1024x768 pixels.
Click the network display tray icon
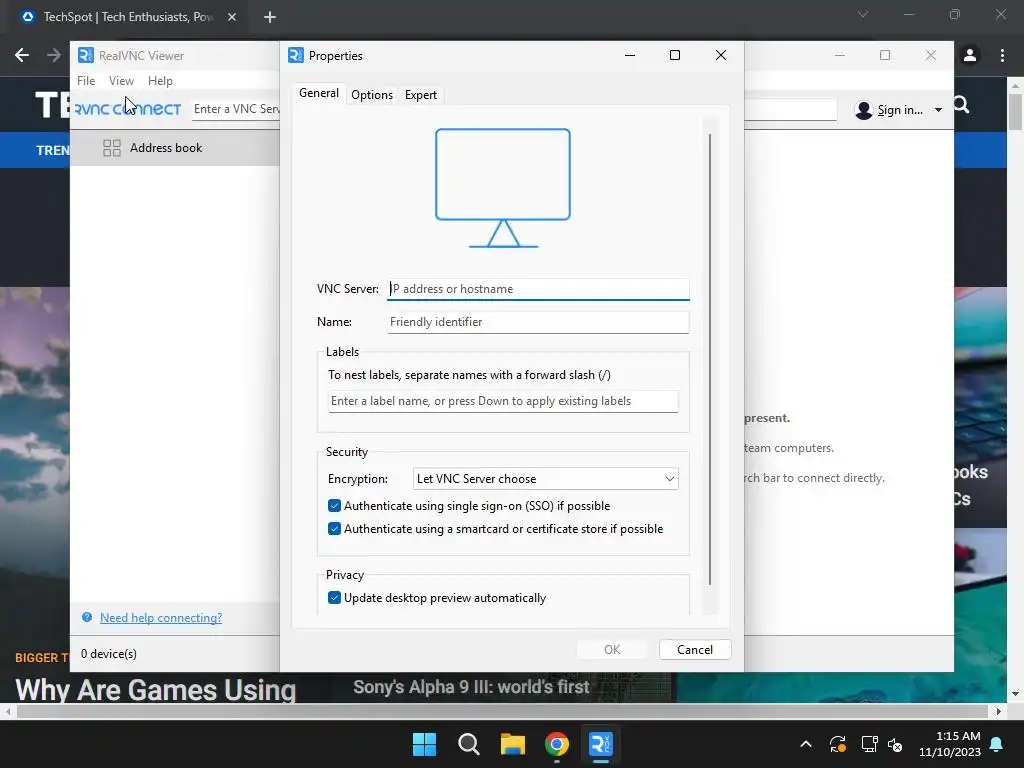[869, 744]
